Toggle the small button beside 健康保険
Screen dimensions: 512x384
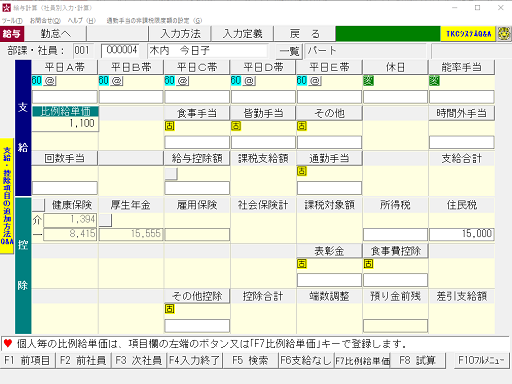[x=38, y=205]
